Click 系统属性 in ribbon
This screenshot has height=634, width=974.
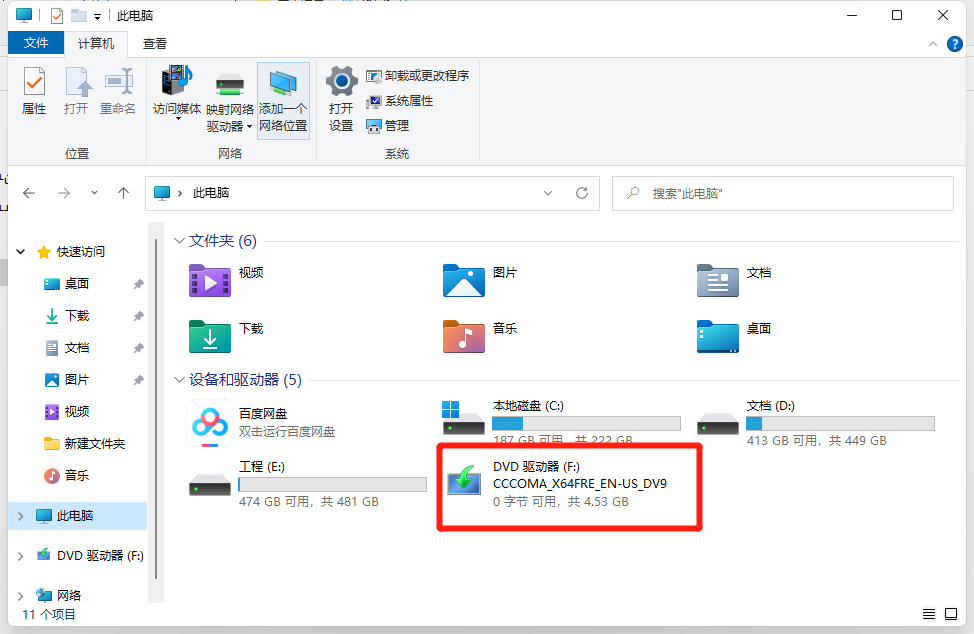[x=399, y=101]
